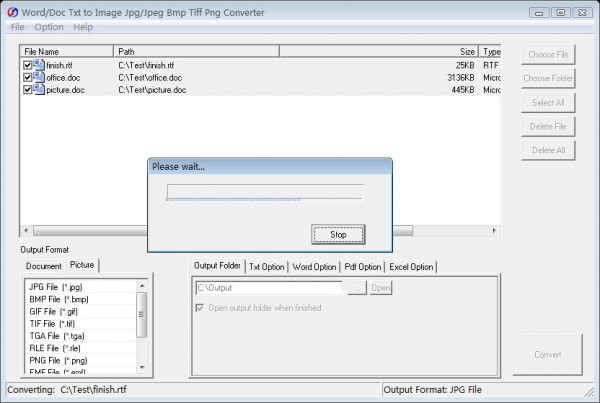Screen dimensions: 600x403
Task: Click the format list scroll up arrow
Action: click(142, 286)
